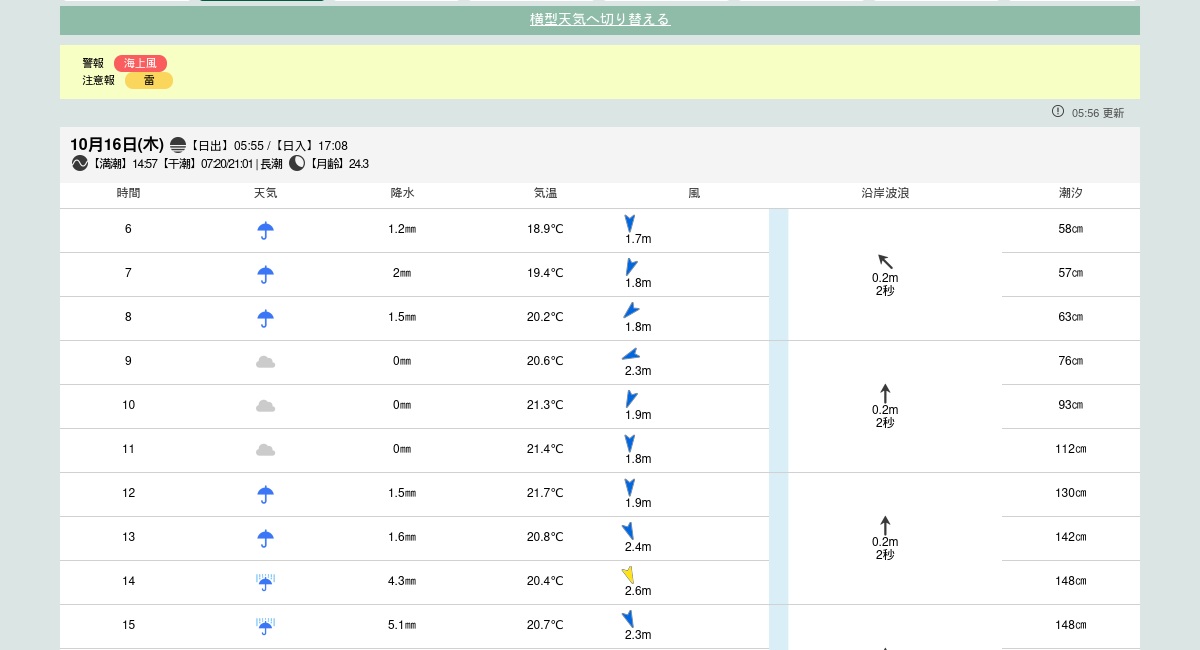Click the moon phase icon near 月齢

pos(297,163)
